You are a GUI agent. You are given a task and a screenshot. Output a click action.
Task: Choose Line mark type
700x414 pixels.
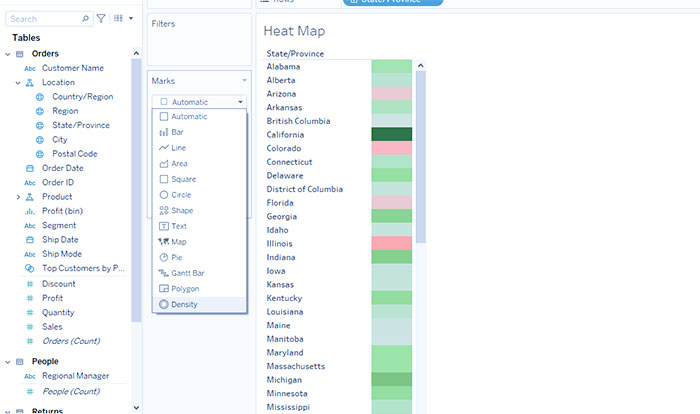199,148
